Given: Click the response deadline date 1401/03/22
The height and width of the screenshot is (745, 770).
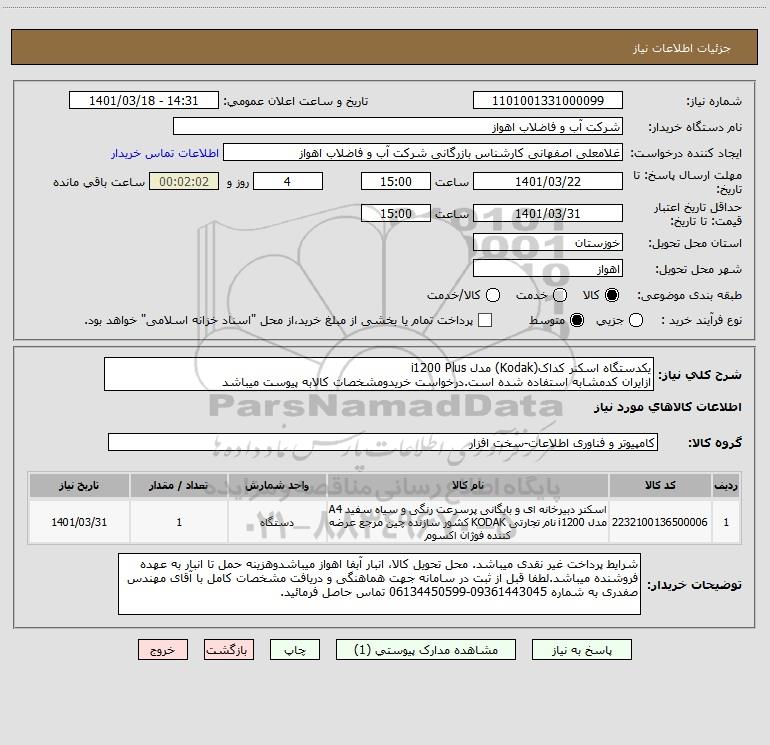Looking at the screenshot, I should pyautogui.click(x=548, y=181).
